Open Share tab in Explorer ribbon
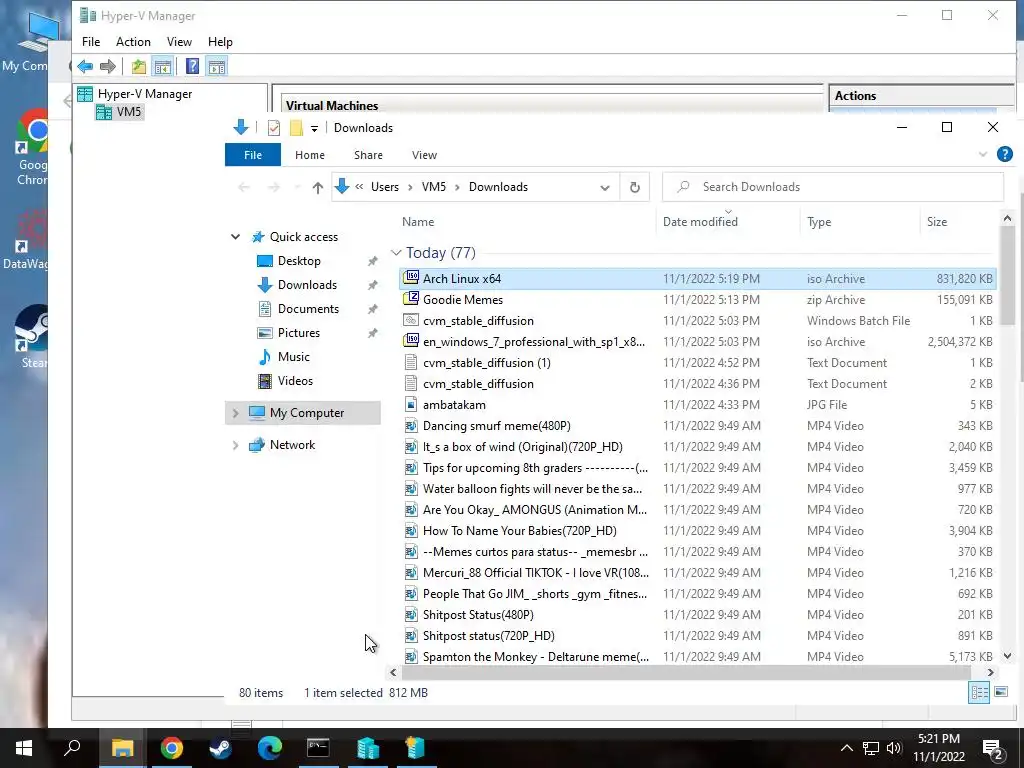1024x768 pixels. [368, 155]
